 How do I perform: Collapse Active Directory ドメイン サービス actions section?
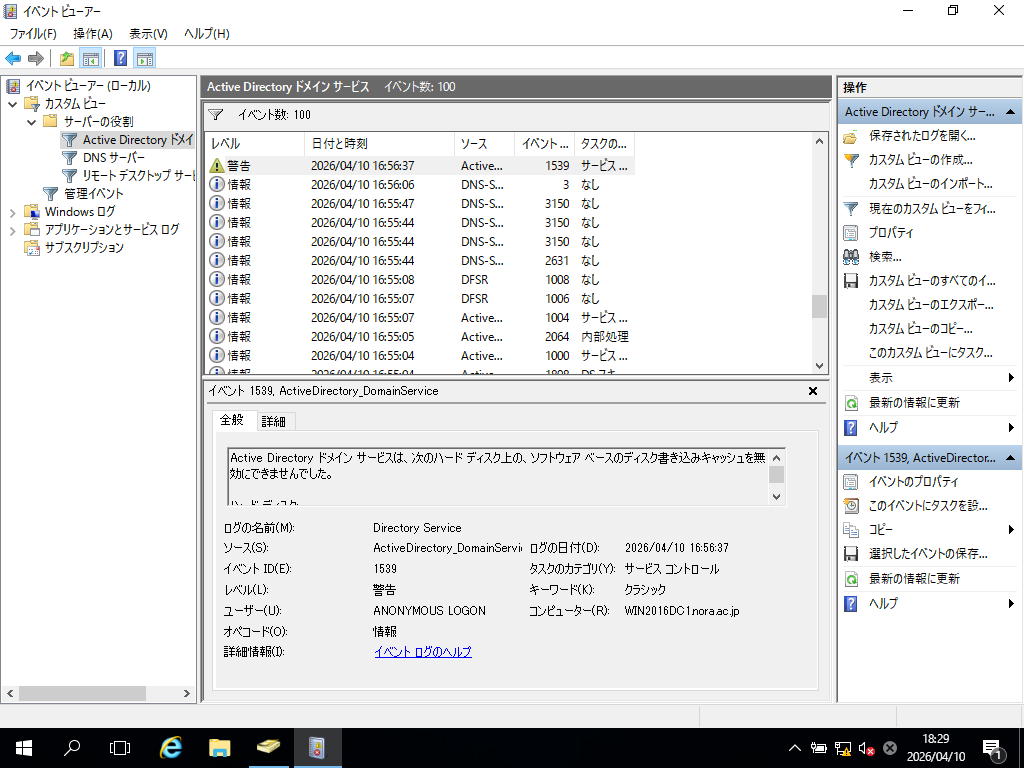[1010, 112]
